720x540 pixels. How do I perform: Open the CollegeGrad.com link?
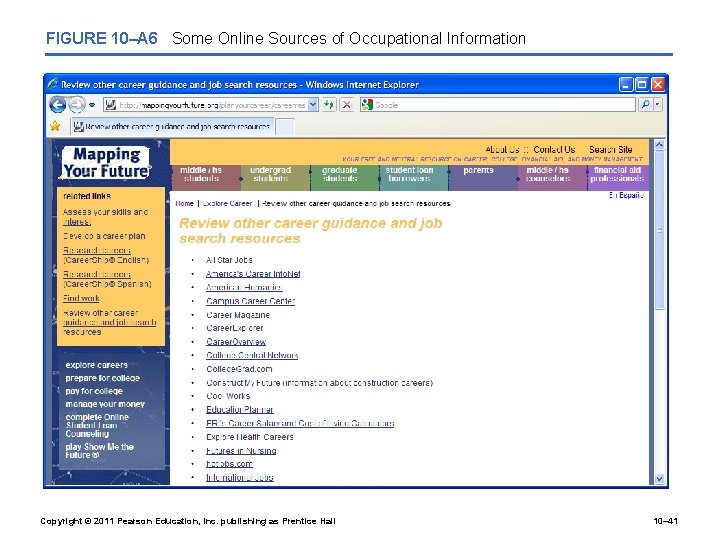click(239, 369)
